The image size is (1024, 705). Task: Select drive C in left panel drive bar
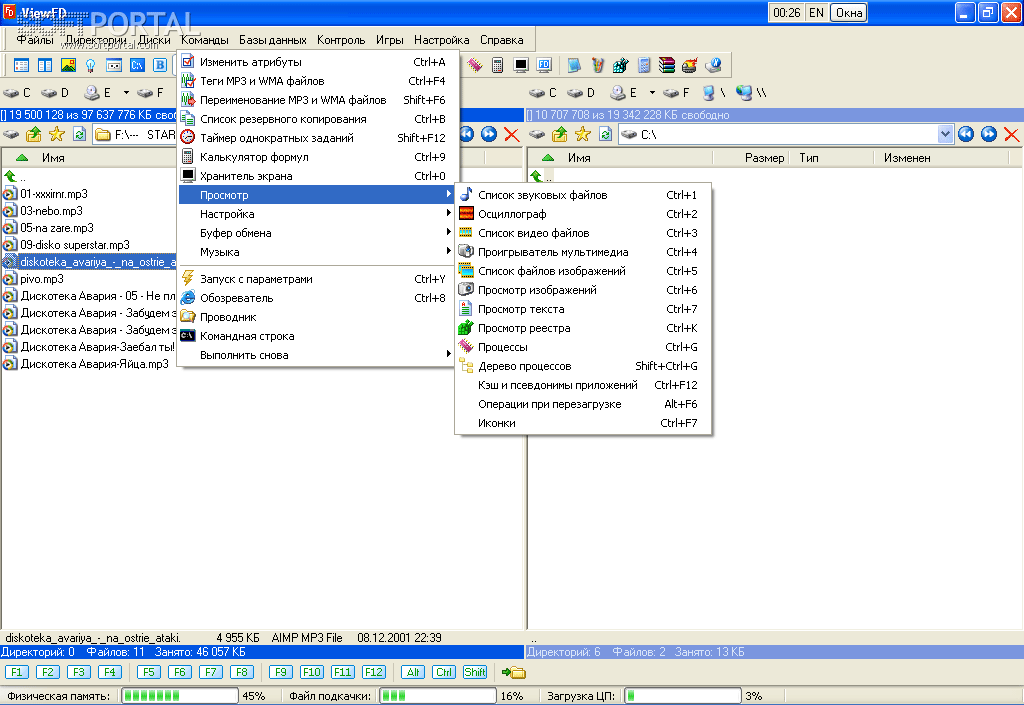click(18, 93)
